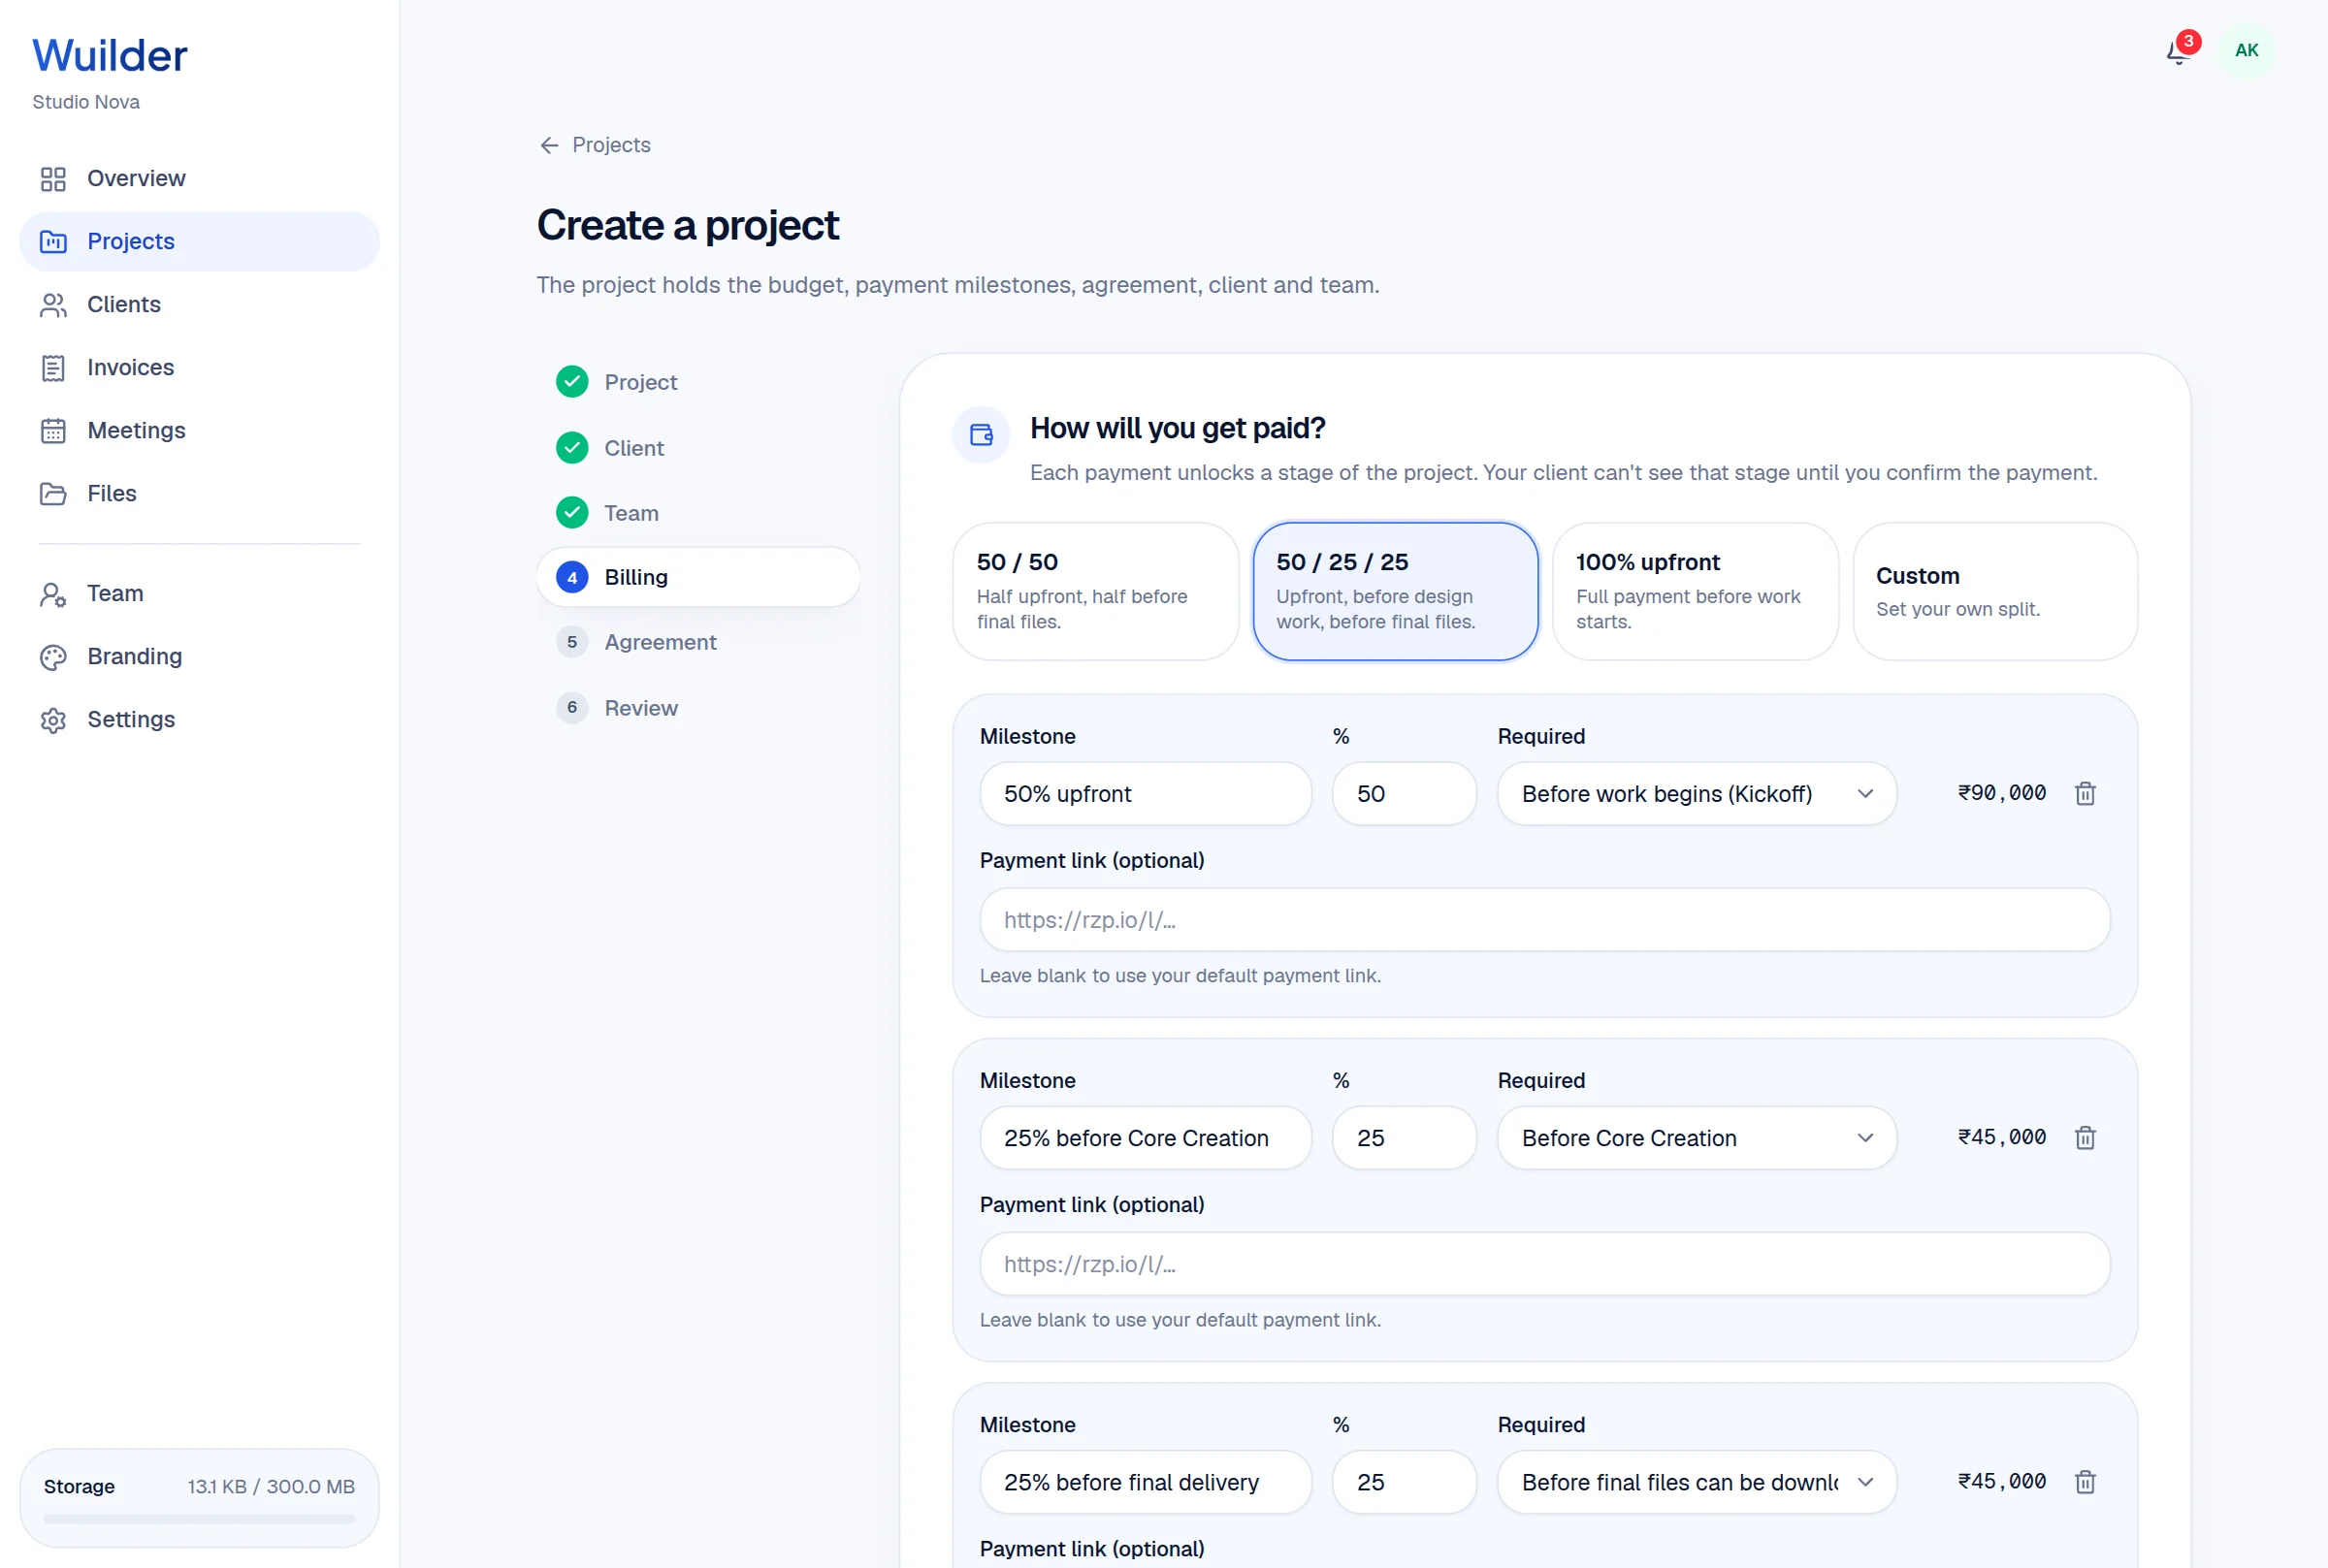Open Files in the sidebar
This screenshot has width=2328, height=1568.
tap(200, 494)
